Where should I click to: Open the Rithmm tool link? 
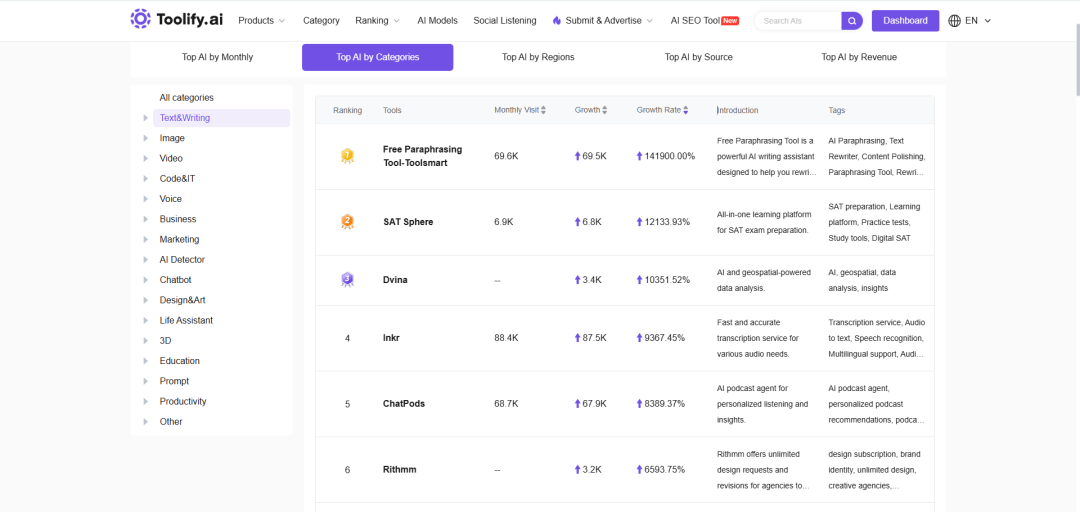coord(399,469)
